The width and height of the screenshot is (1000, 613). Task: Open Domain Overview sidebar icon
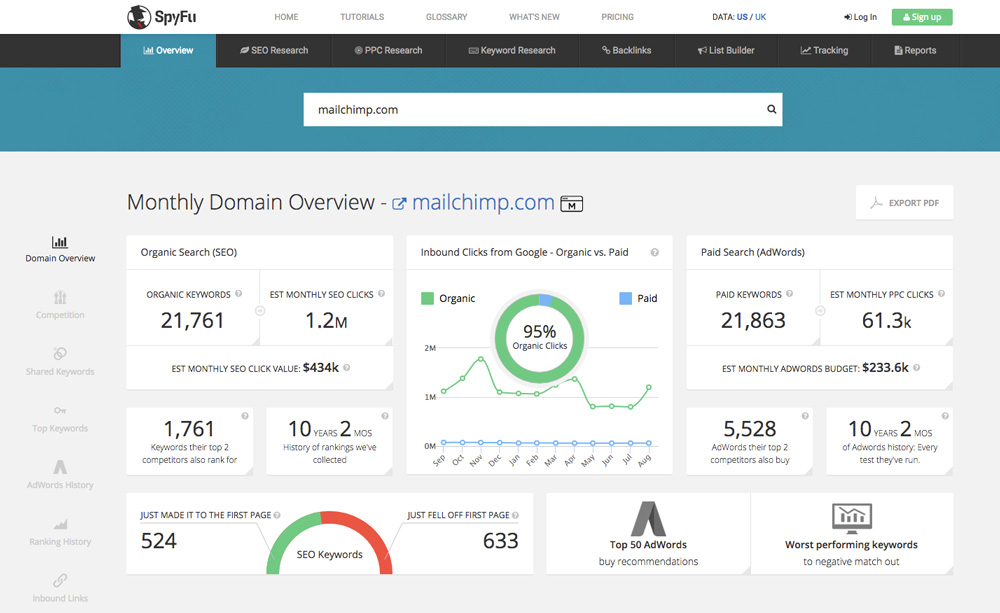pyautogui.click(x=60, y=242)
